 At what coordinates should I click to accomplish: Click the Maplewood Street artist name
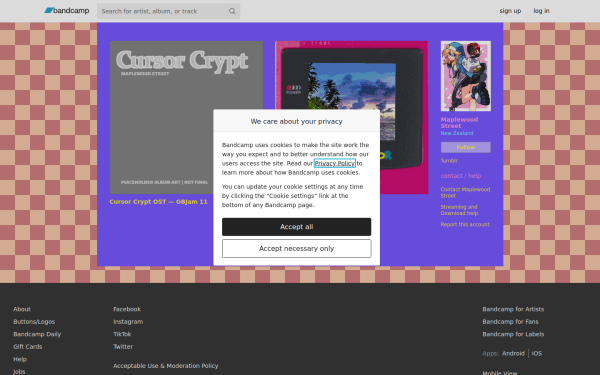point(459,122)
